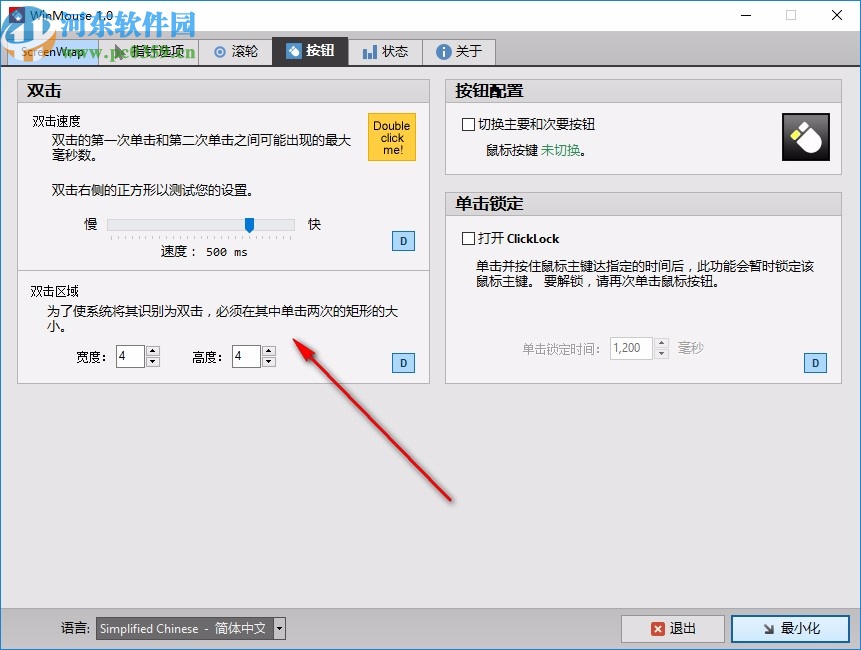861x650 pixels.
Task: Click the 最小化 minimize-to-tray button
Action: (791, 629)
